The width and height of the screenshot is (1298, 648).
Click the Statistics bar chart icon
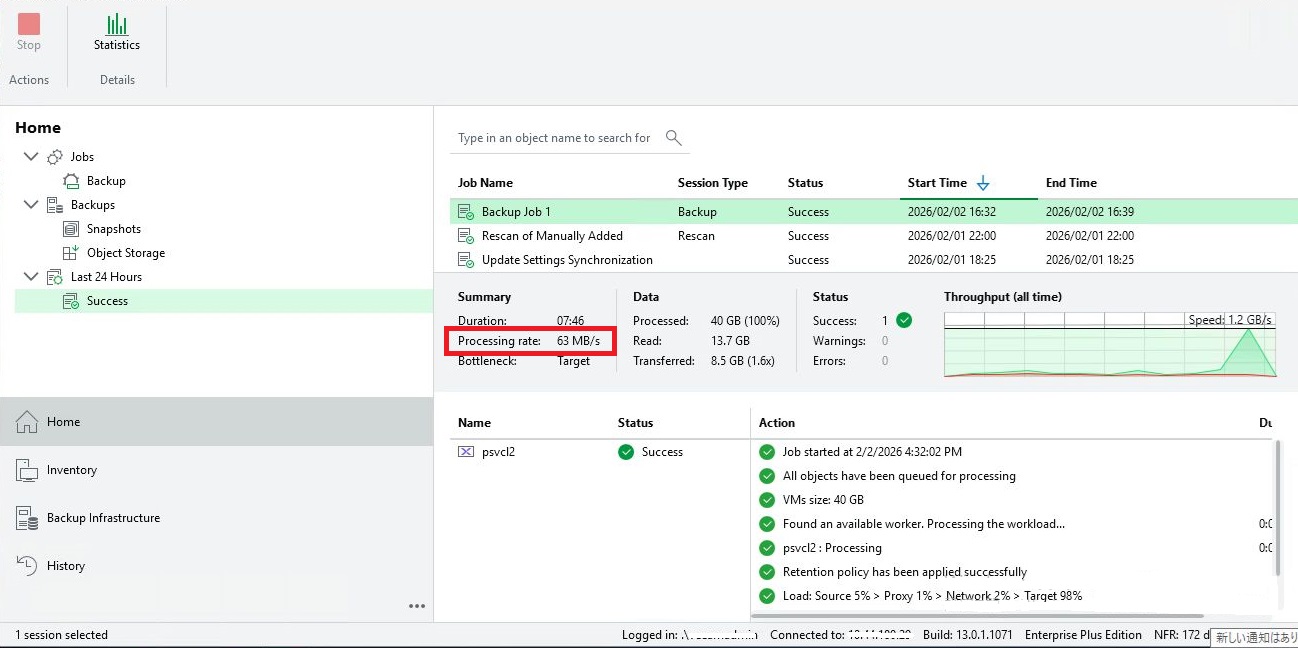pos(117,24)
